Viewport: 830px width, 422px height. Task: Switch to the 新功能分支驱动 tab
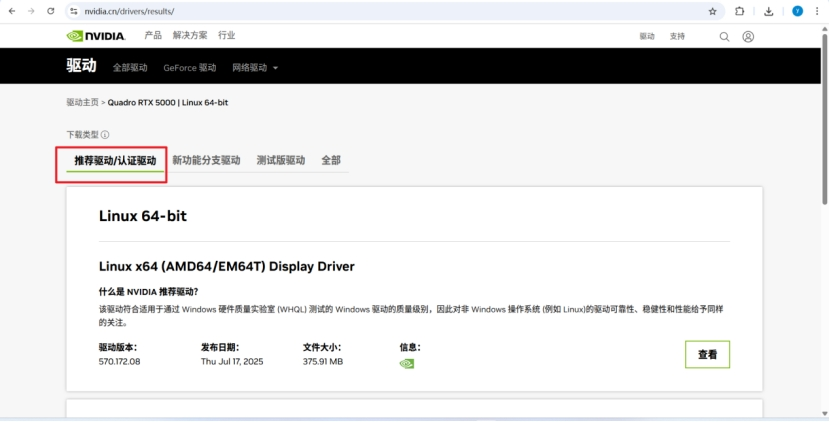(206, 160)
